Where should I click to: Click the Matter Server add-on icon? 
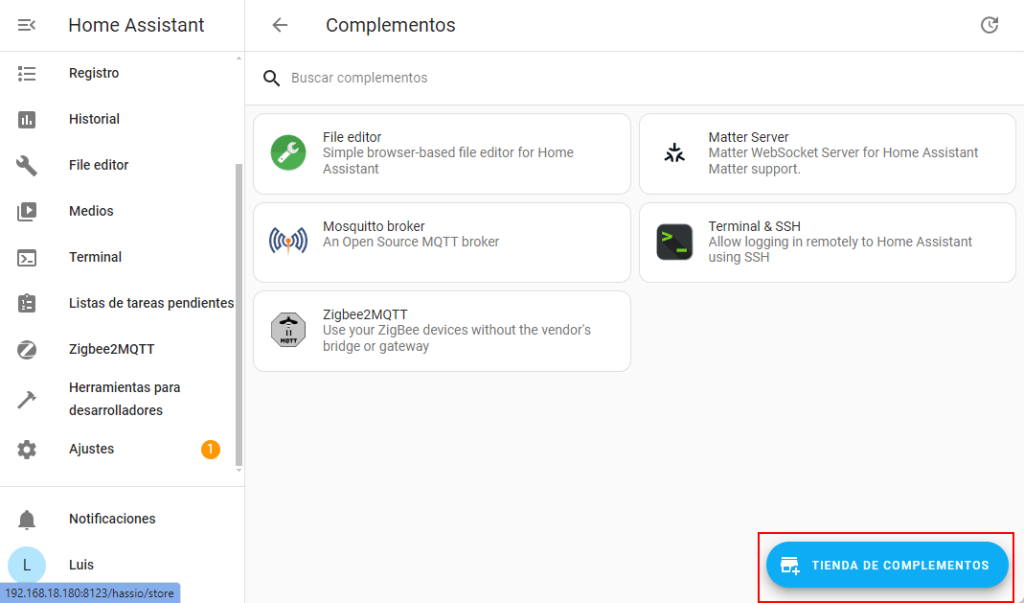click(675, 153)
